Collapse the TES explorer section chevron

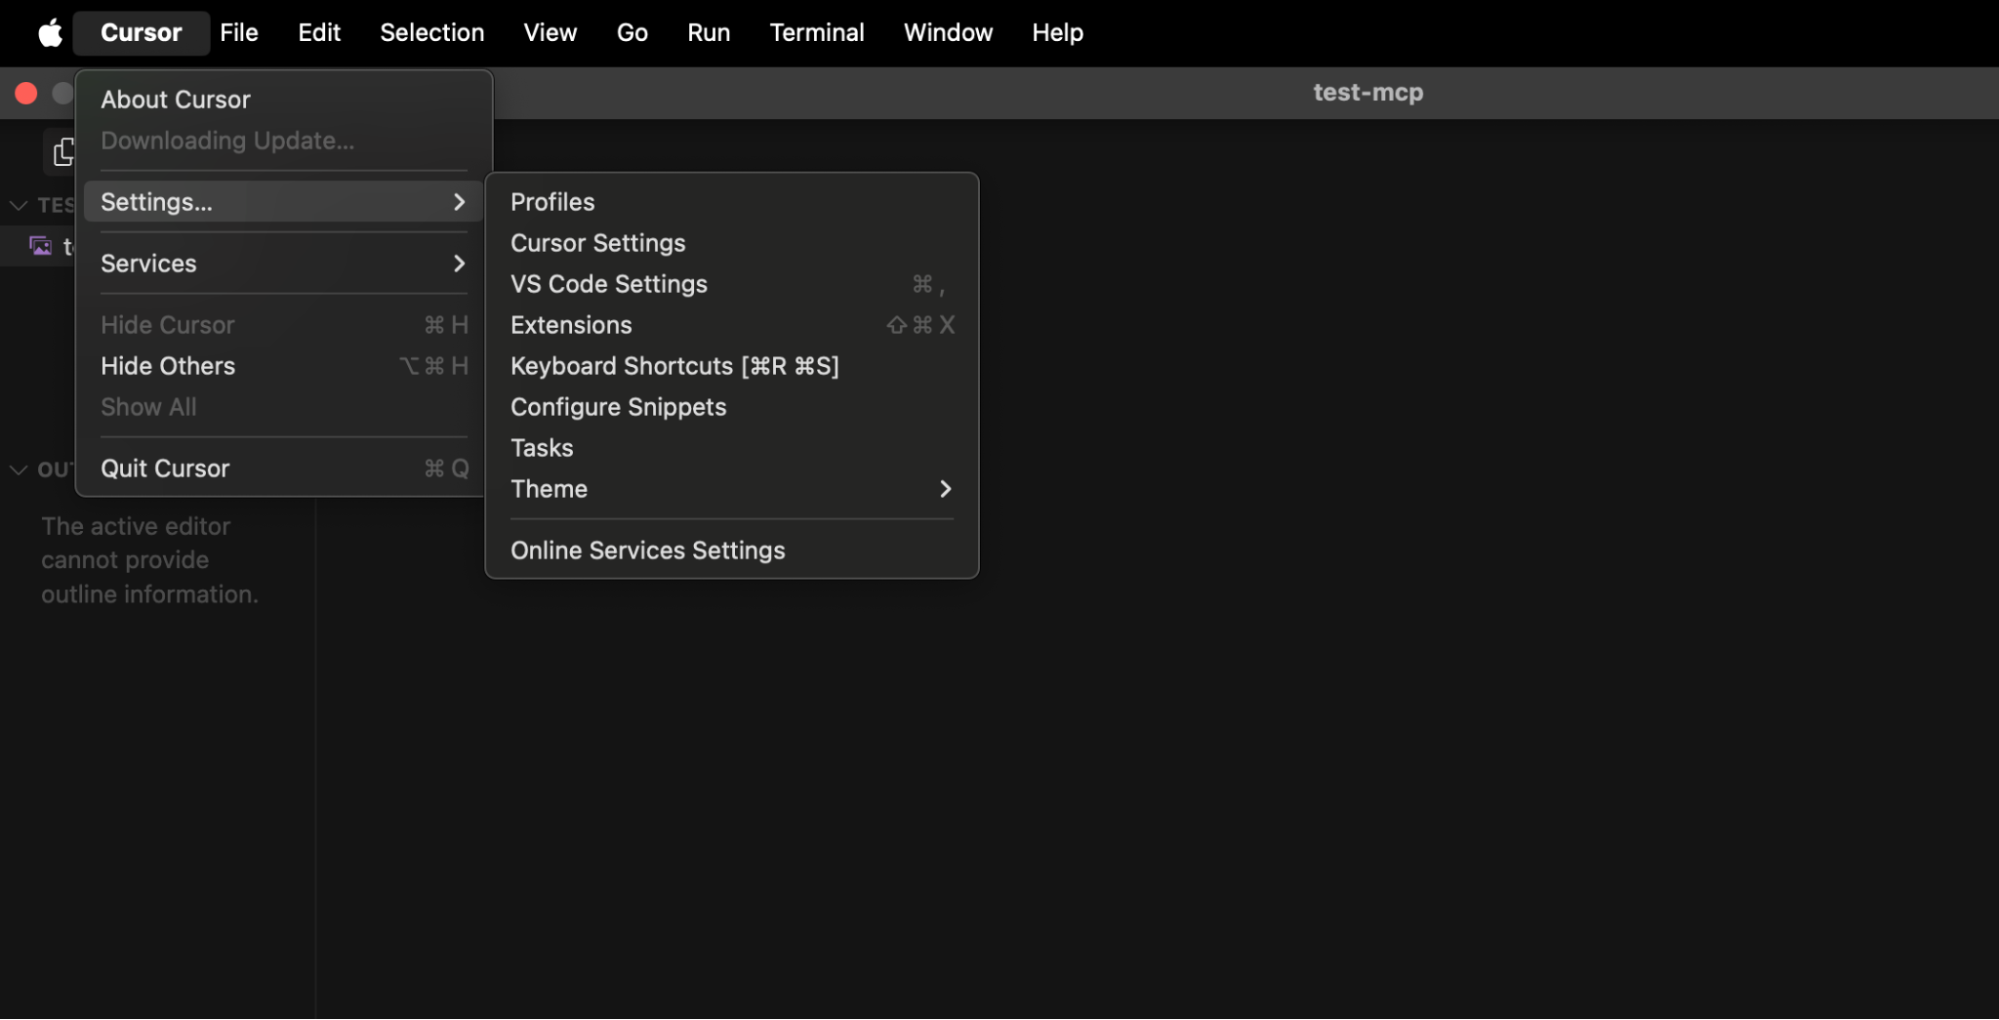click(18, 205)
